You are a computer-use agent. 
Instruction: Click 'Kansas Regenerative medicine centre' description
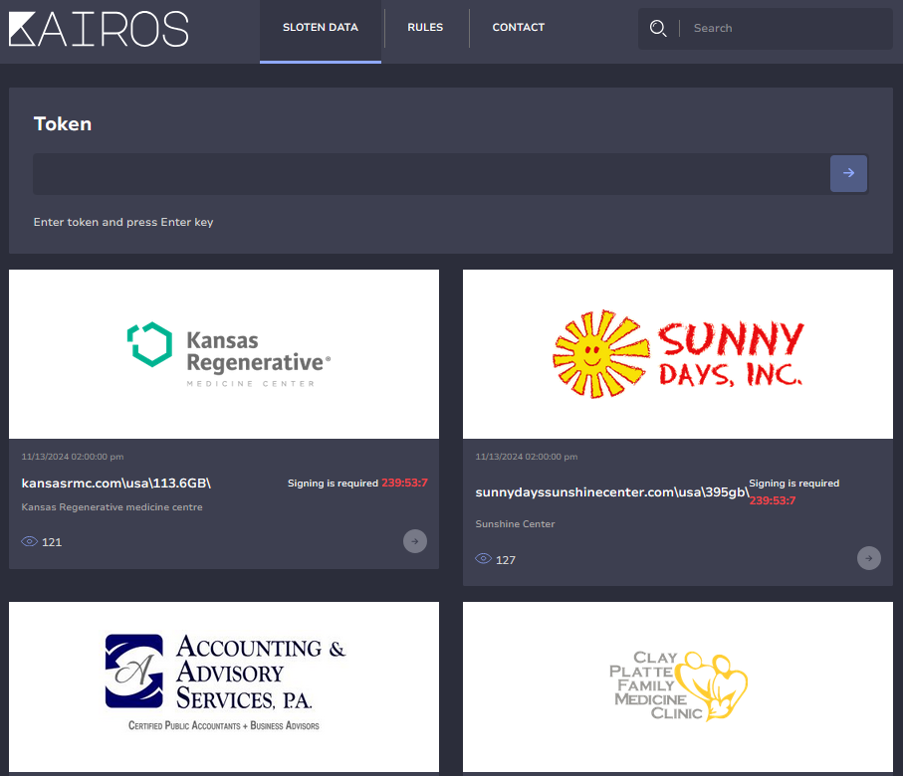112,507
